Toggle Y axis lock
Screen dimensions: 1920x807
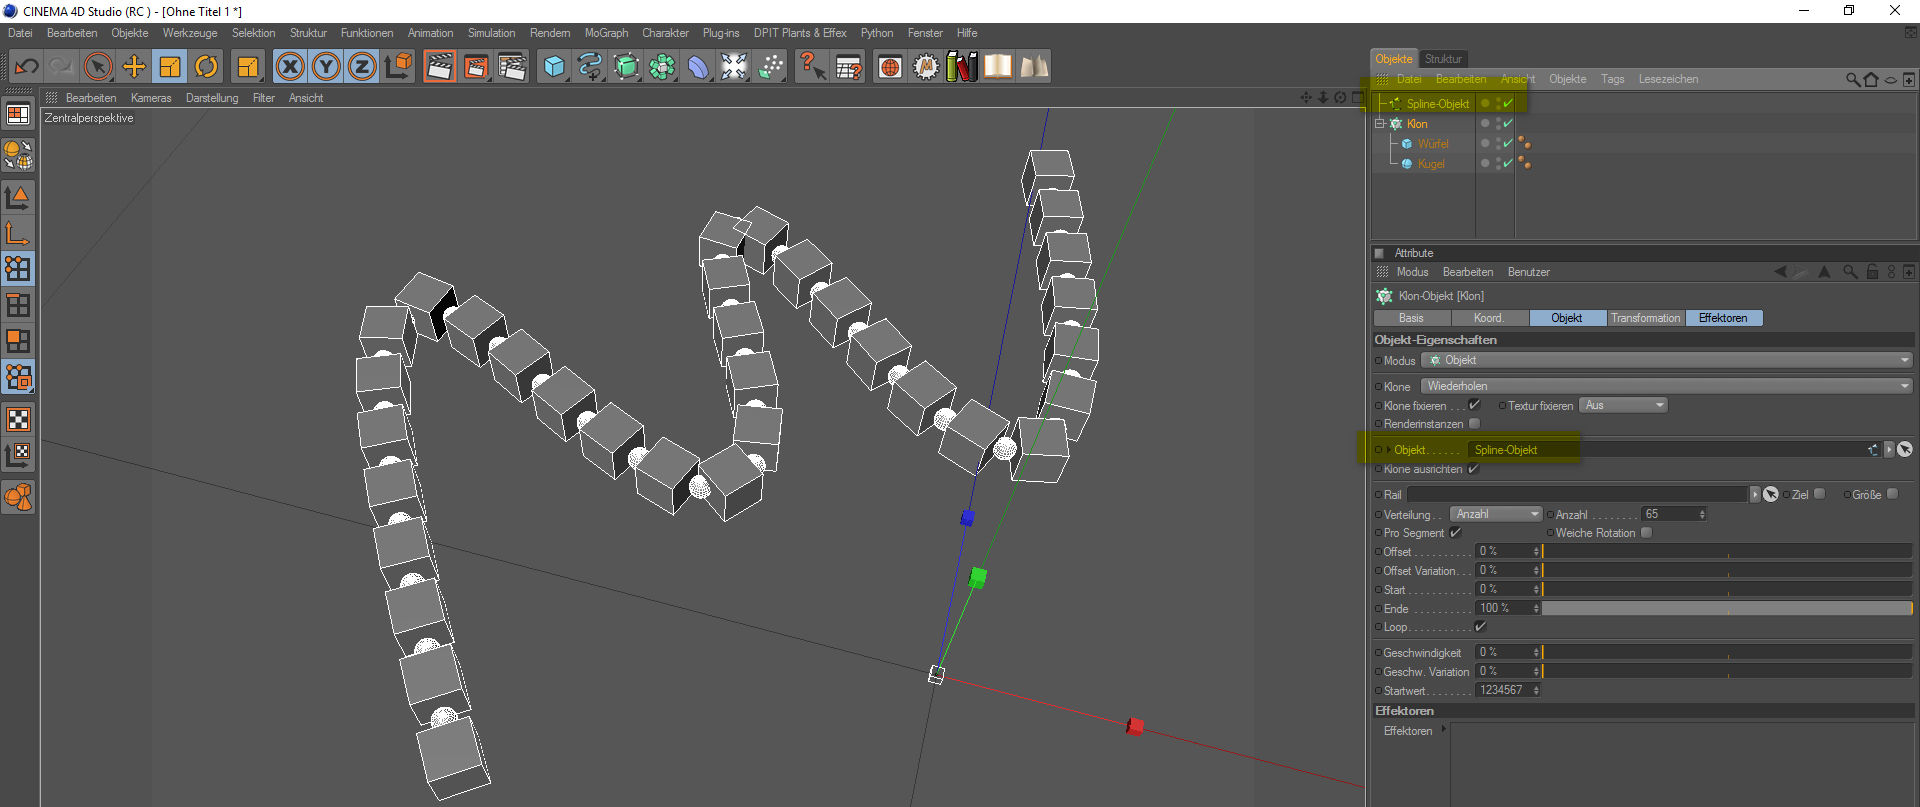coord(326,67)
